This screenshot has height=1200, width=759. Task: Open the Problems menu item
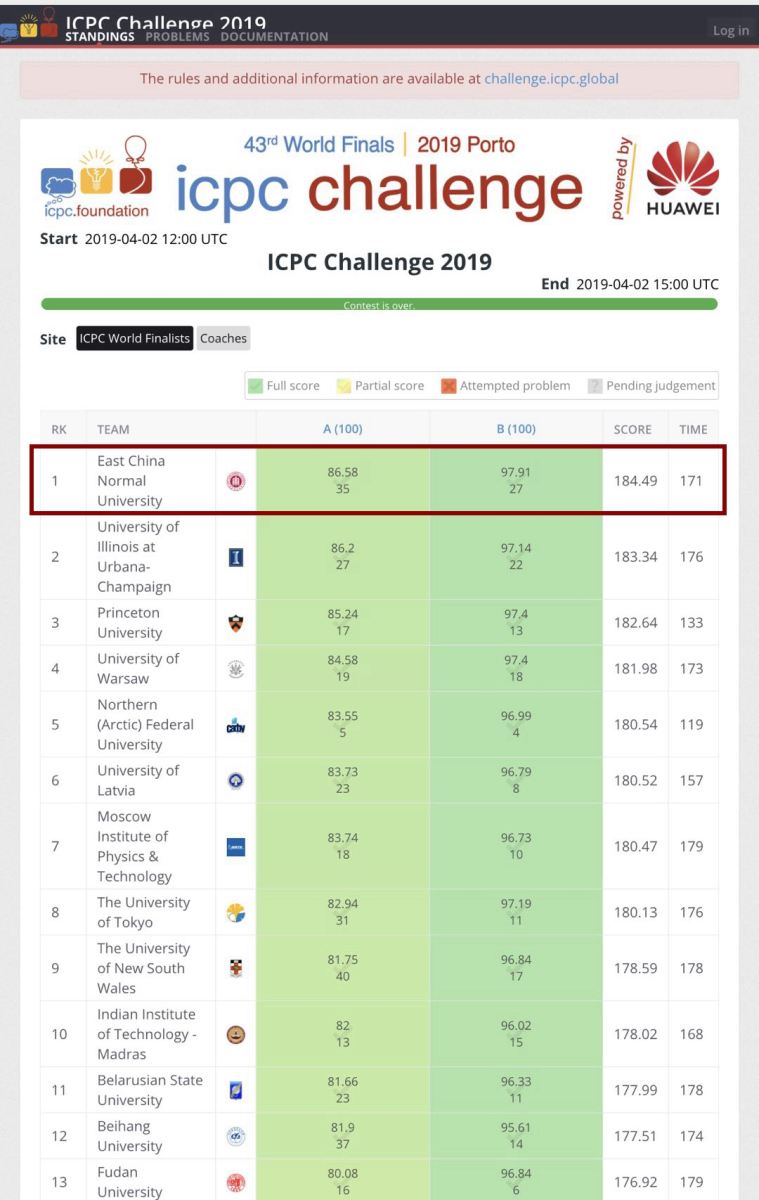pos(177,37)
